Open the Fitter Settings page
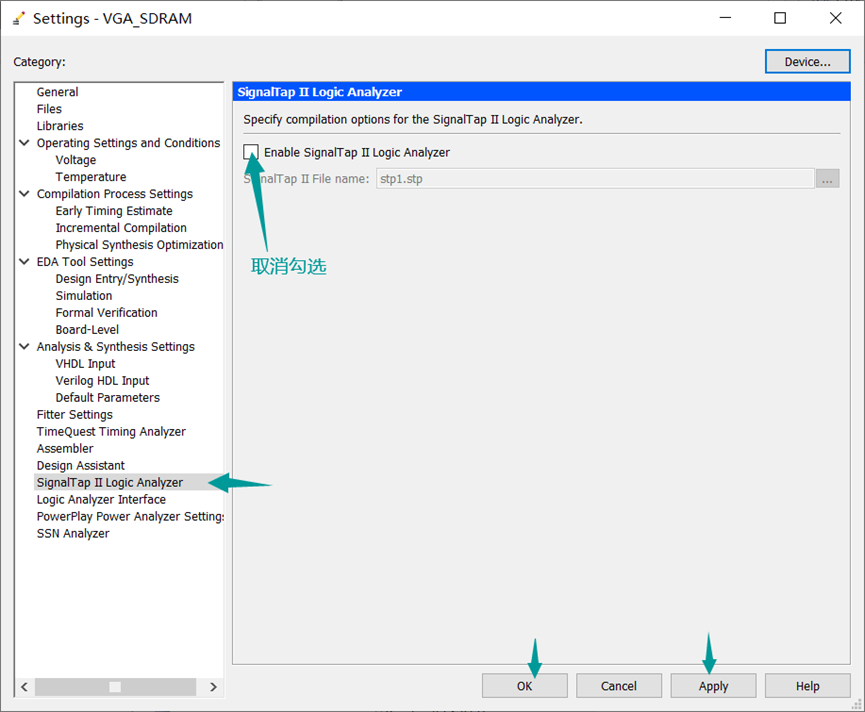Screen dimensions: 865x712 (x=74, y=414)
